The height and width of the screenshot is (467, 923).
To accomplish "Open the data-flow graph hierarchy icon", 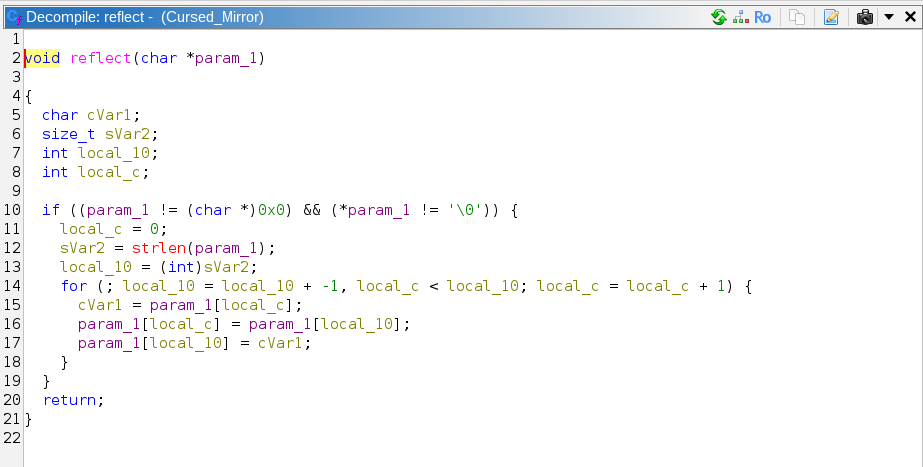I will (x=741, y=17).
